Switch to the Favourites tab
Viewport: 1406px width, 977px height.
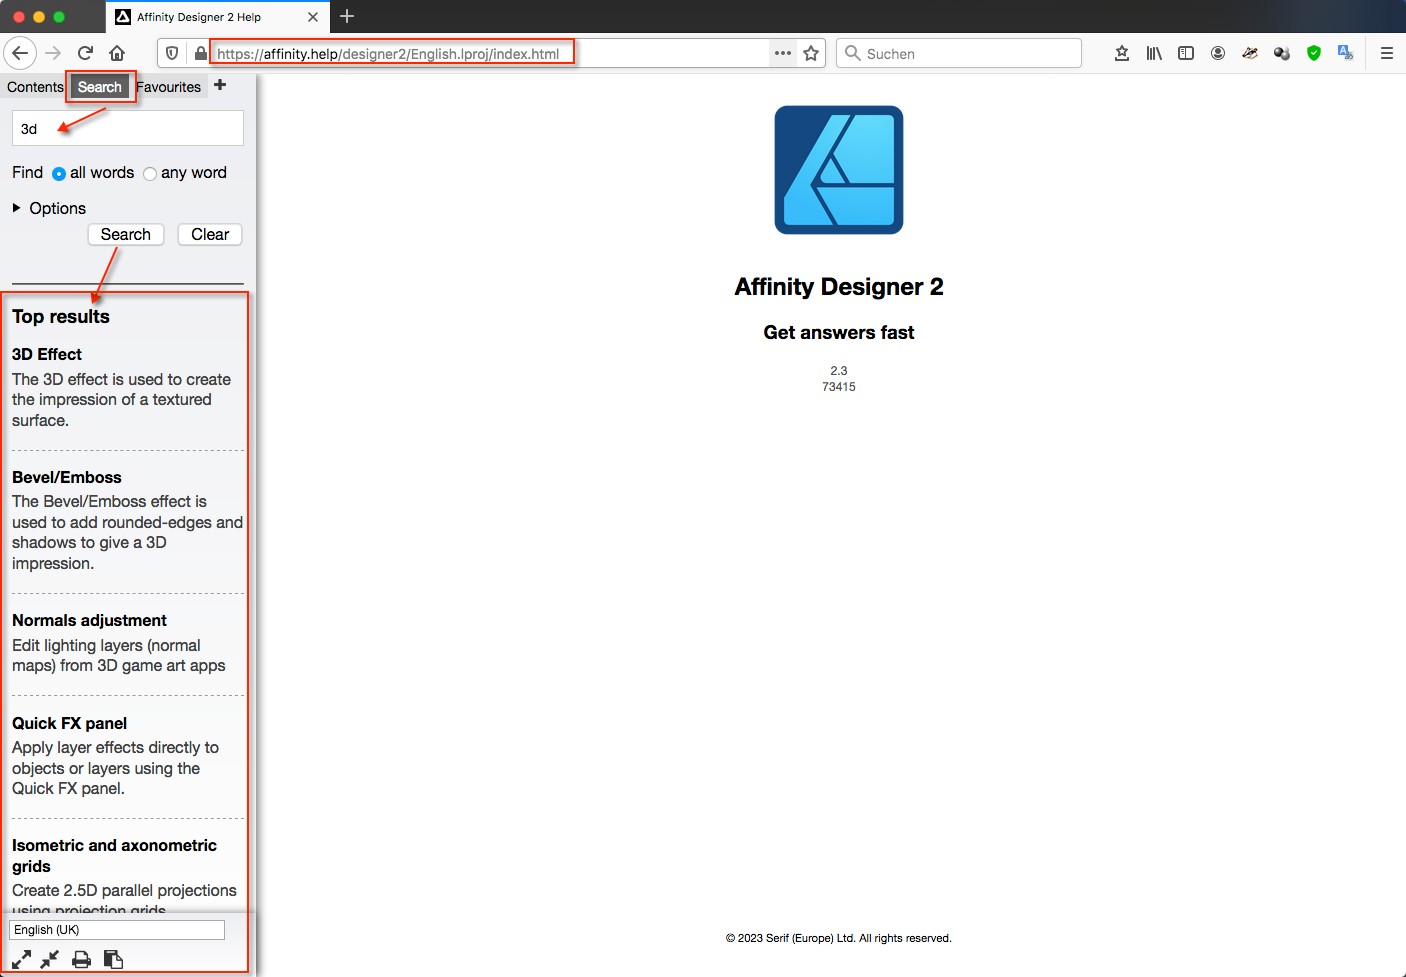(x=169, y=87)
